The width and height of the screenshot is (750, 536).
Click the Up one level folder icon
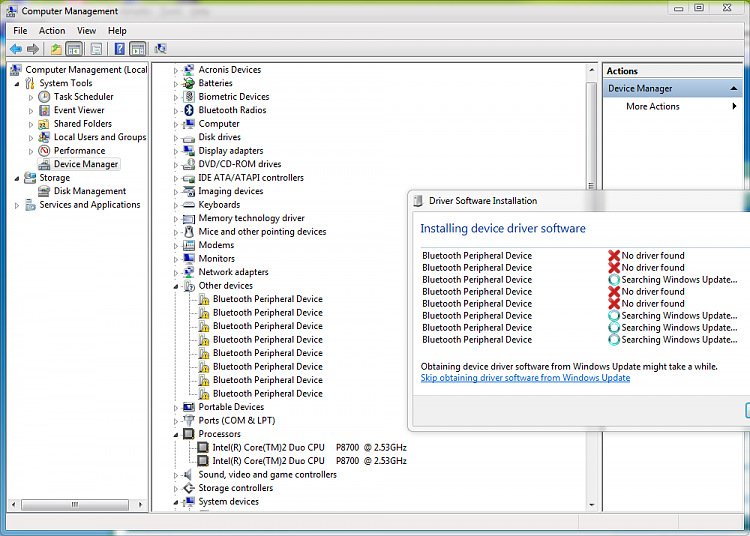[x=56, y=49]
